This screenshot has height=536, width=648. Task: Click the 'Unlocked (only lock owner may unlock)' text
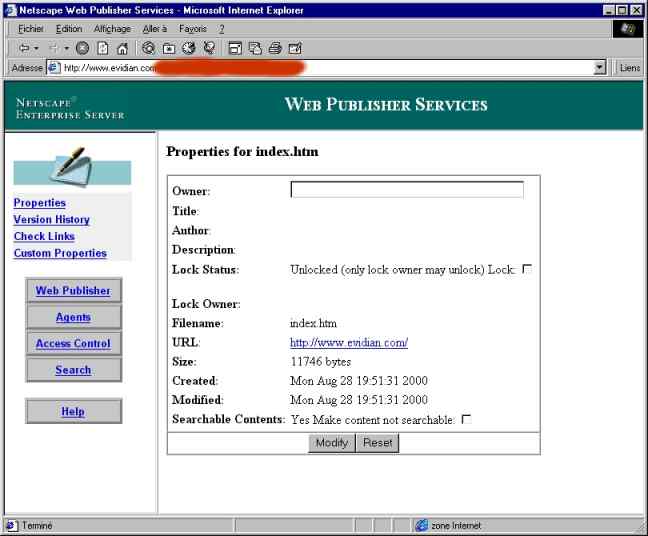tap(387, 270)
